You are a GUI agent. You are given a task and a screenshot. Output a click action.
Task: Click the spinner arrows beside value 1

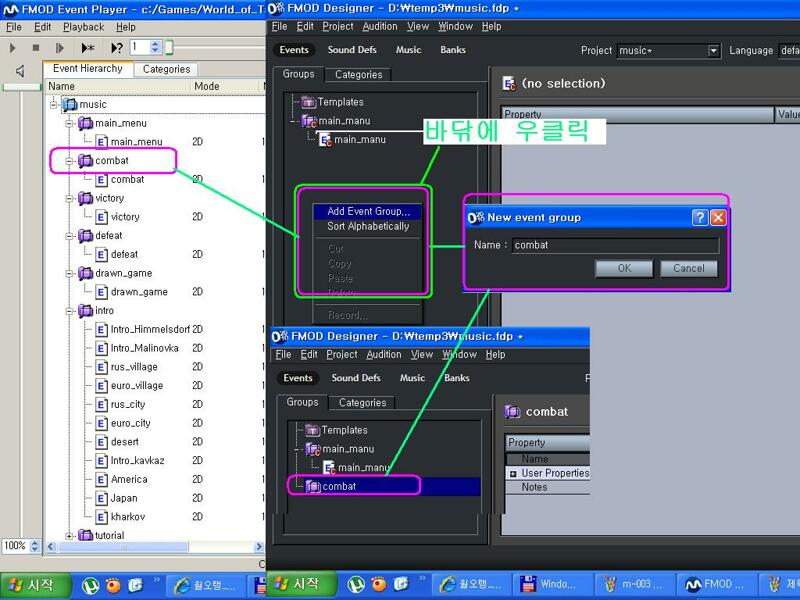(x=156, y=47)
